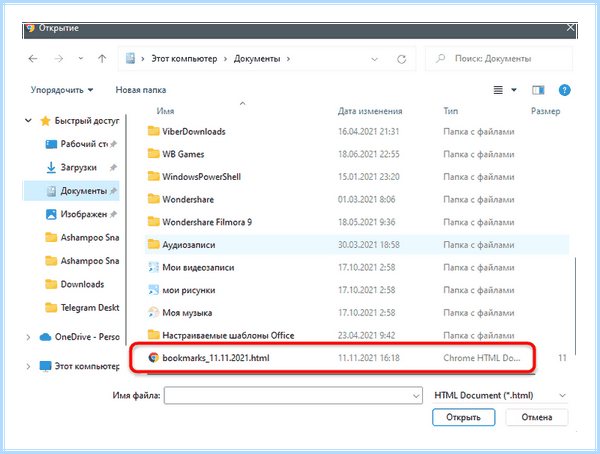Select 'Документы' in the sidebar
This screenshot has height=454, width=600.
pyautogui.click(x=72, y=191)
